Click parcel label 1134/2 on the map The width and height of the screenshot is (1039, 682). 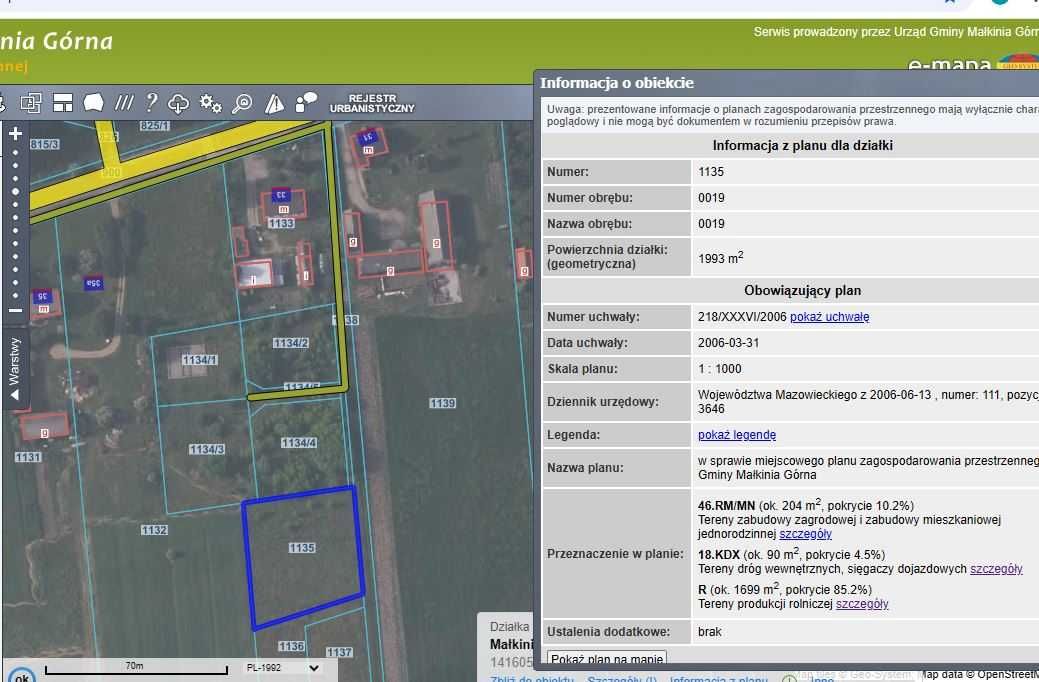click(x=290, y=343)
